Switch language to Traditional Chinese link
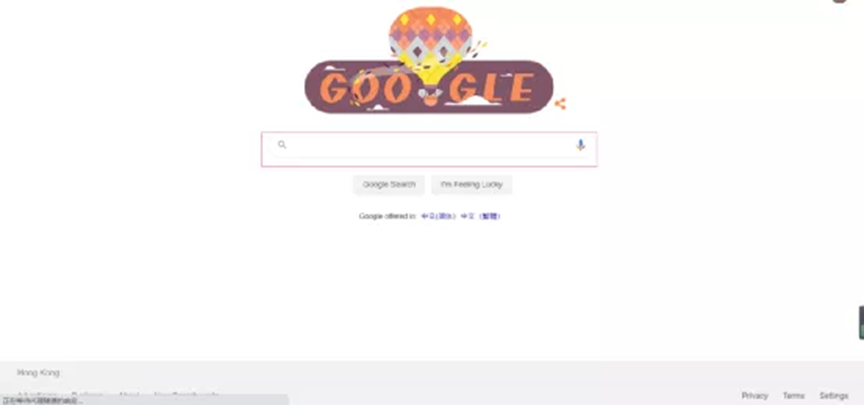This screenshot has width=864, height=405. click(x=480, y=216)
